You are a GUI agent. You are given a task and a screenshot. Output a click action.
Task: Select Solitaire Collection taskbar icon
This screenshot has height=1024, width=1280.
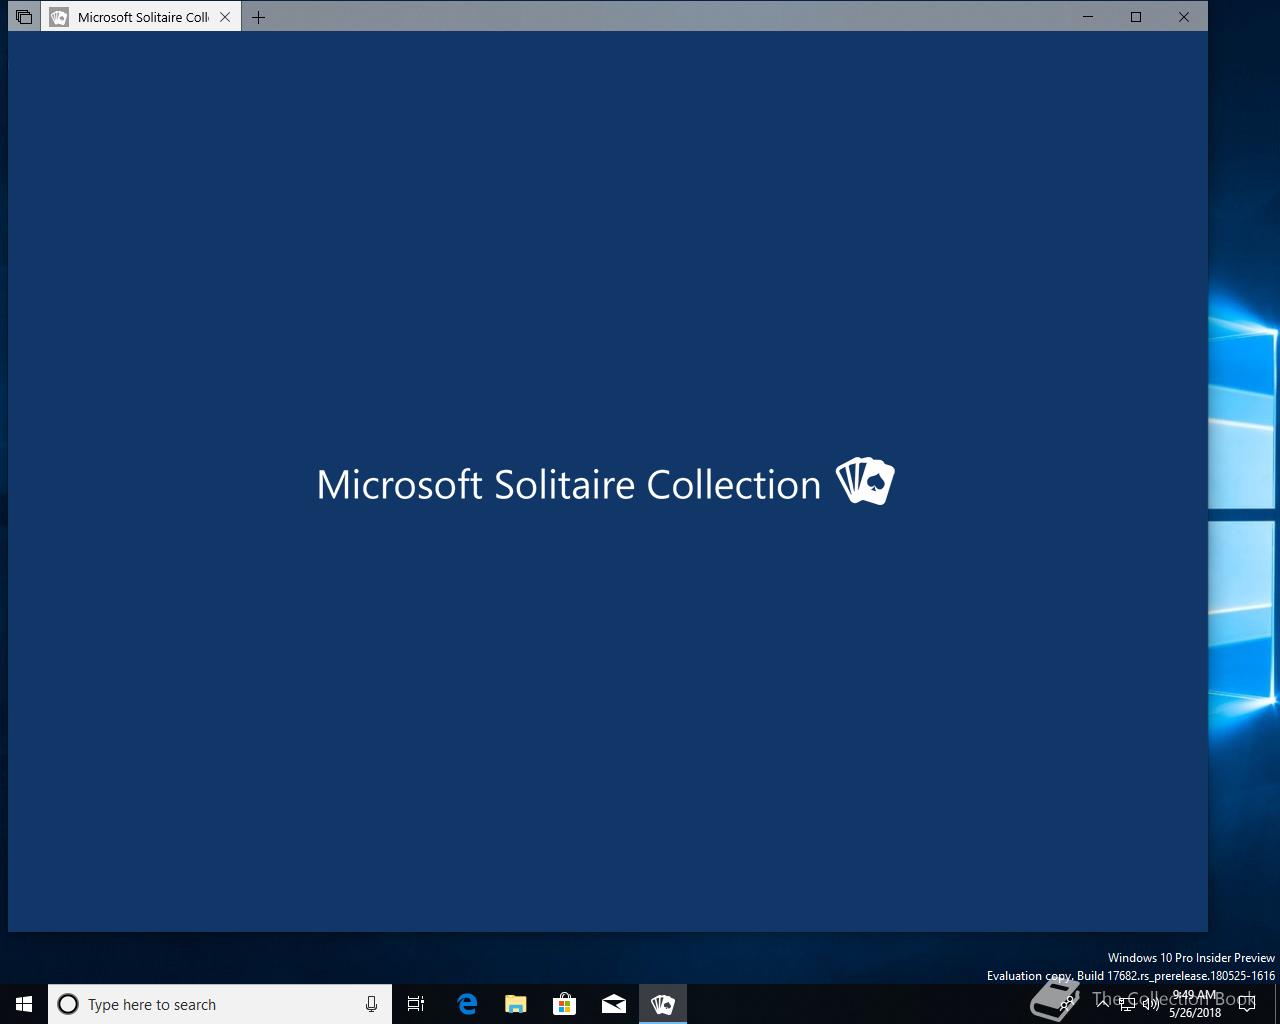[663, 1004]
